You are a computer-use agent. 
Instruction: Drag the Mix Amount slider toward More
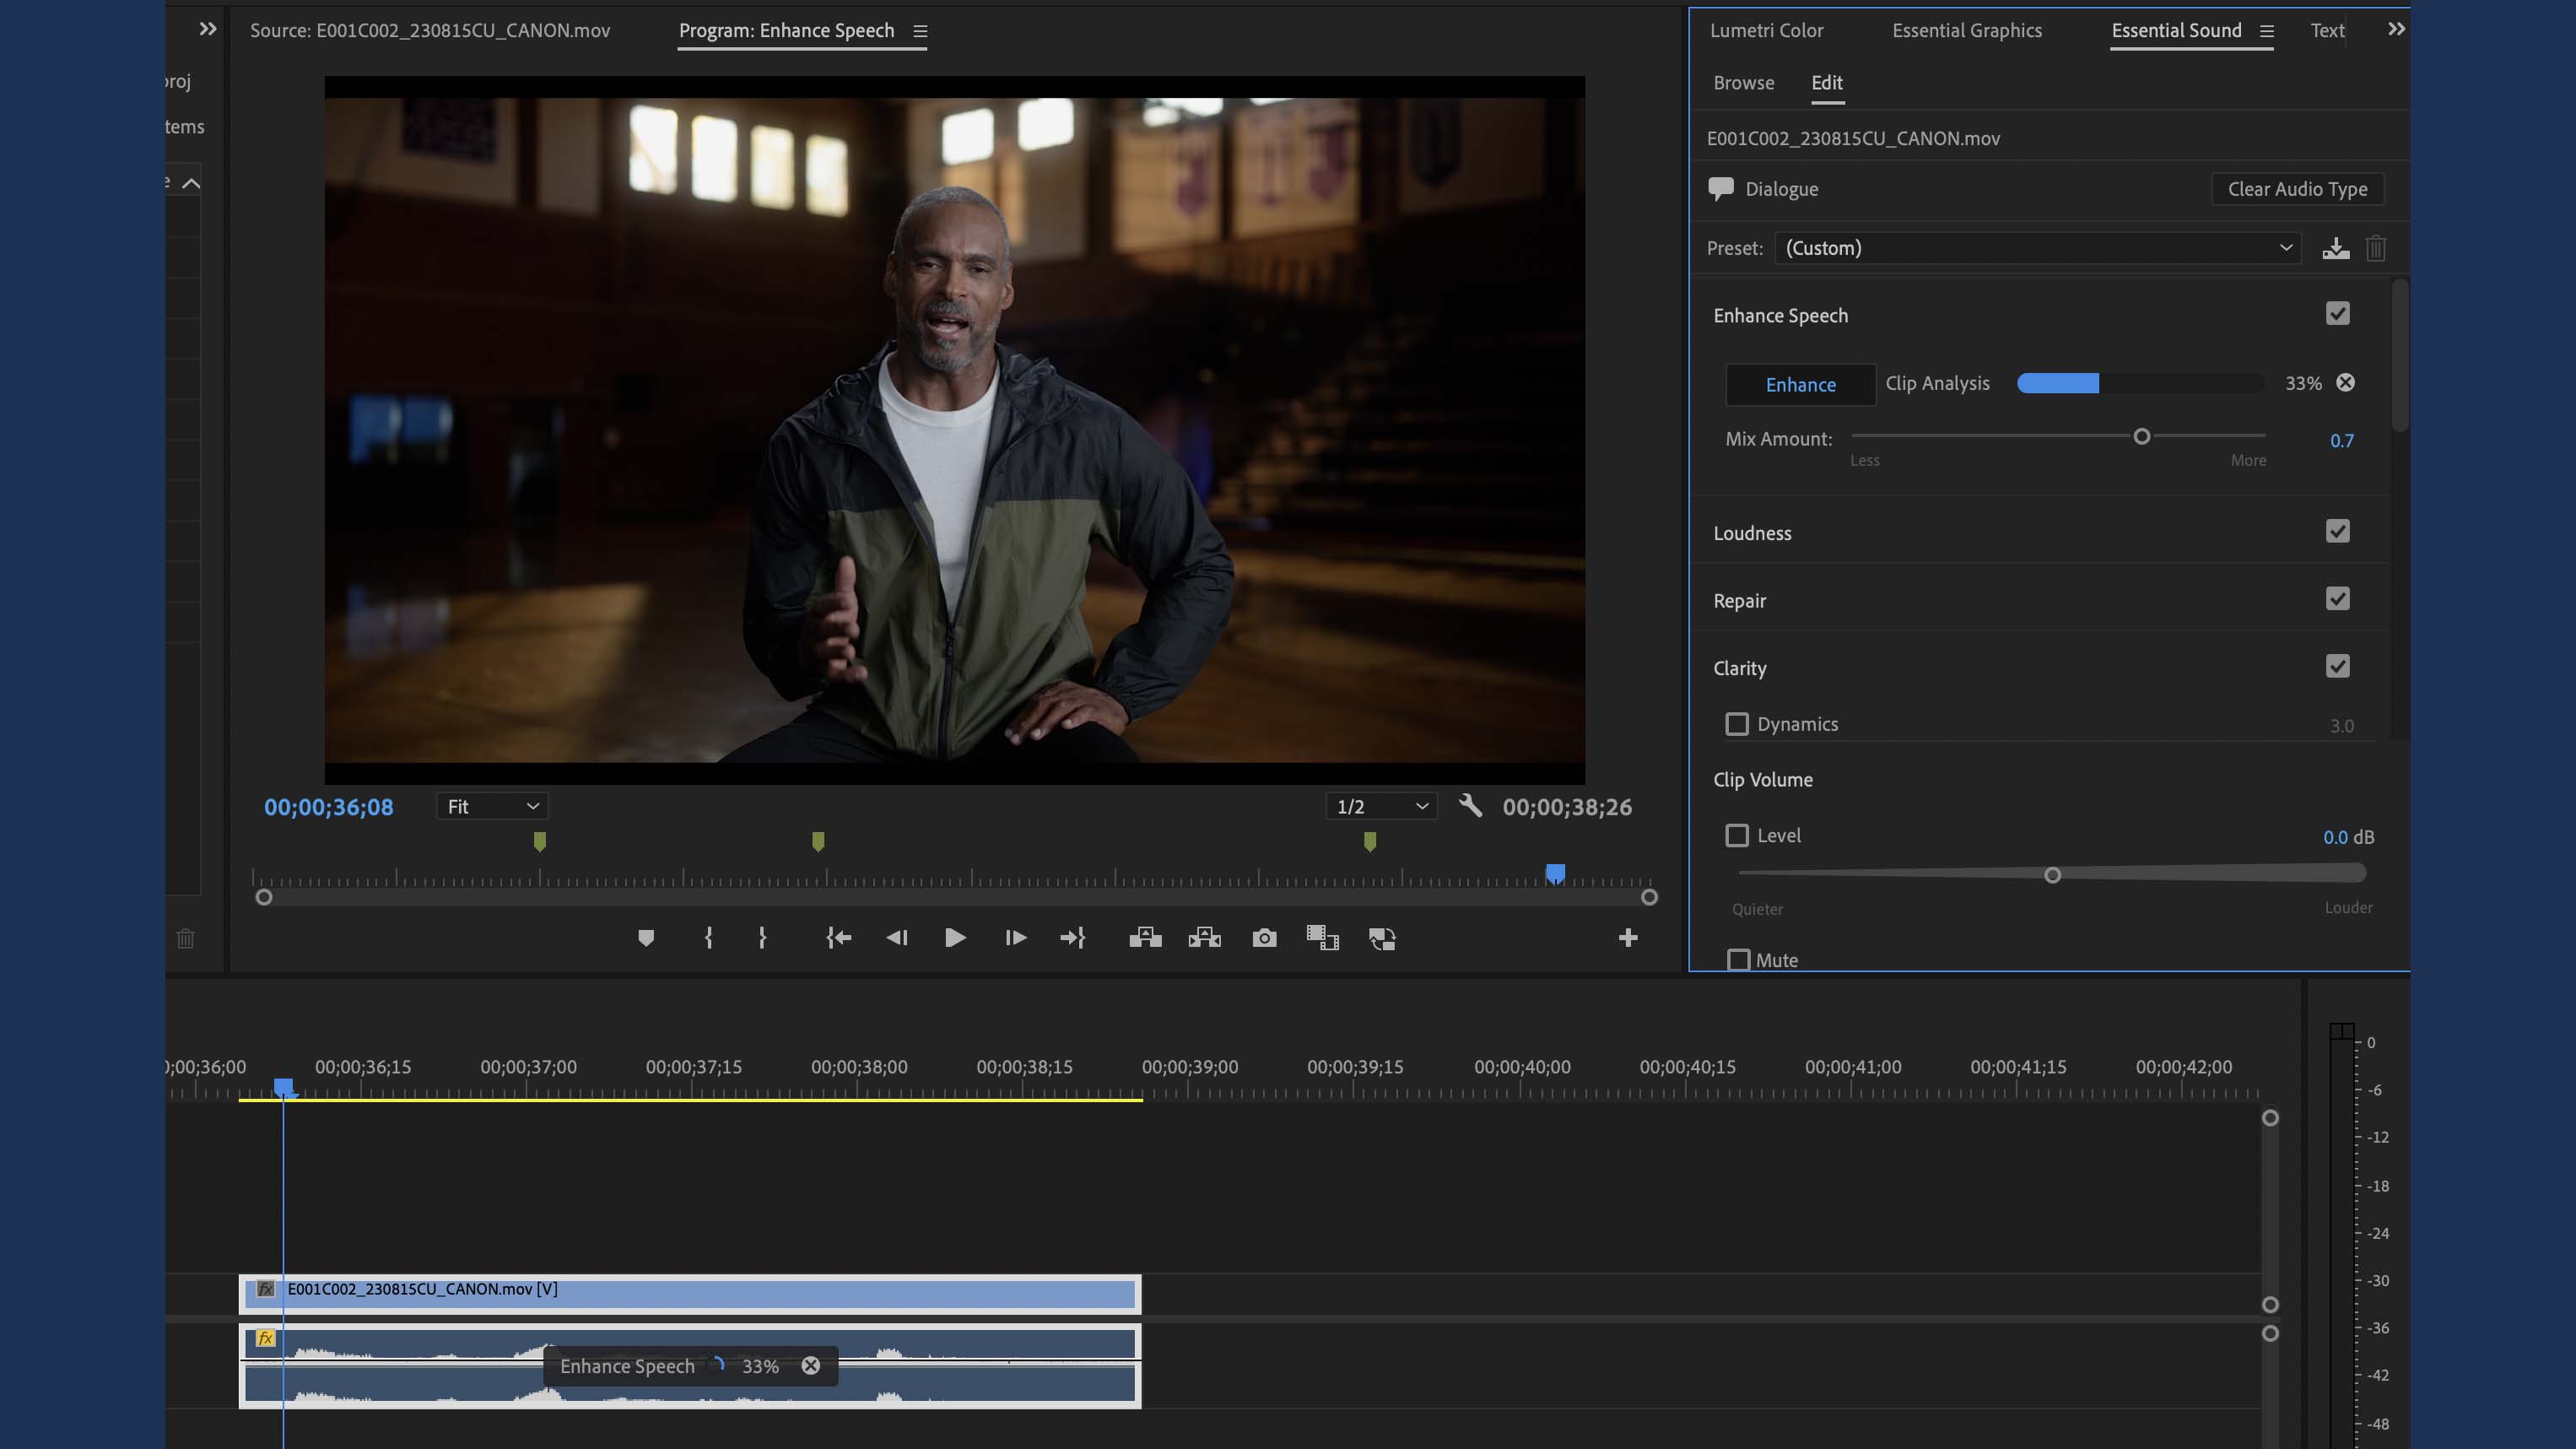click(2141, 437)
